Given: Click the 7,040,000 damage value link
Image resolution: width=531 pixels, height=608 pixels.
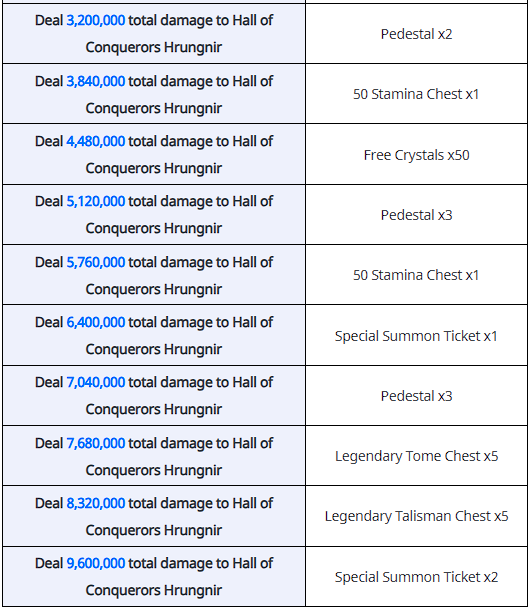Looking at the screenshot, I should coord(95,383).
